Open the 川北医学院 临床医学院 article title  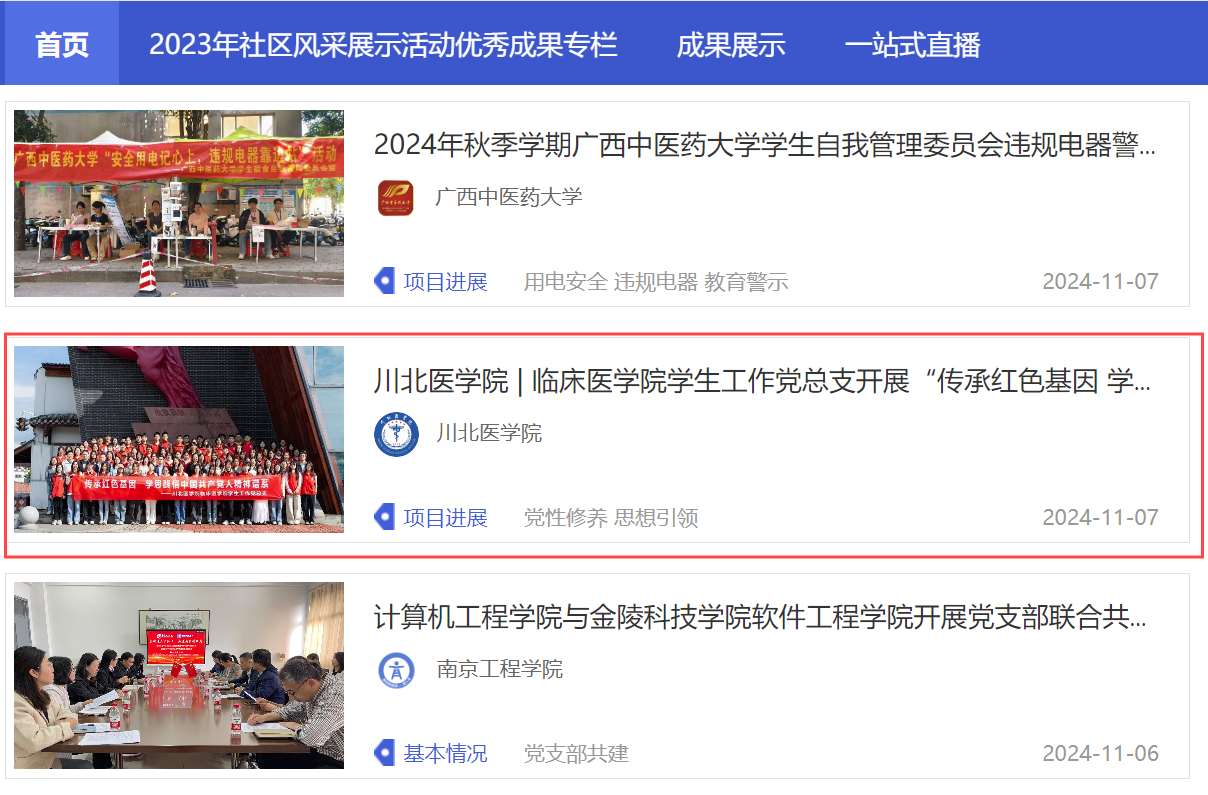click(763, 382)
